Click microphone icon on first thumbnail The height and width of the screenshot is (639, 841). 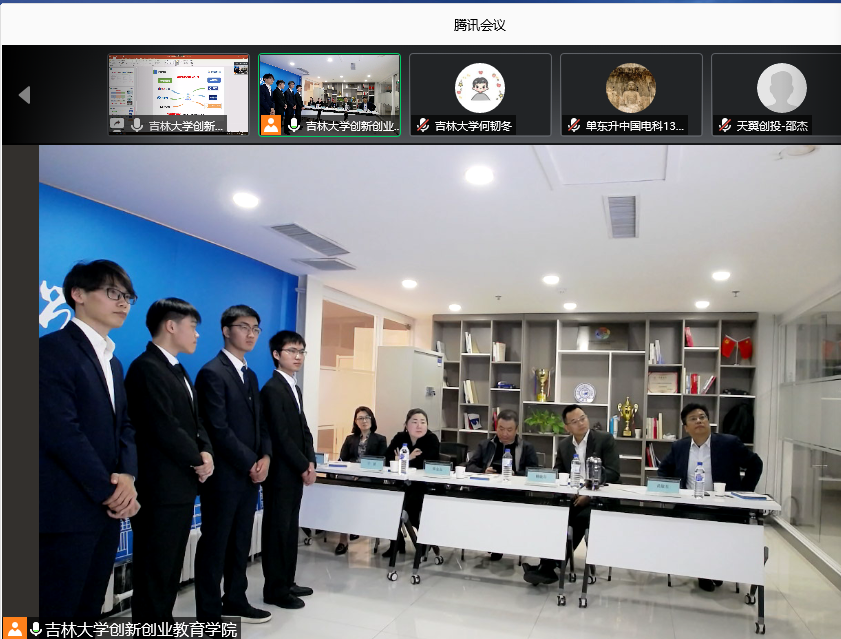click(x=137, y=126)
